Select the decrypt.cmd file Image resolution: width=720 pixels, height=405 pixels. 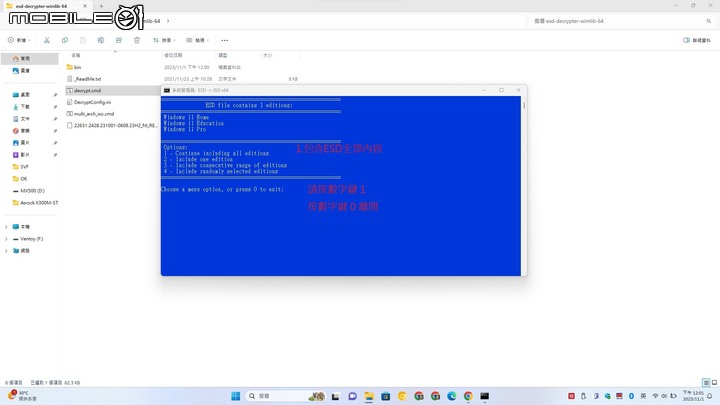click(x=112, y=91)
